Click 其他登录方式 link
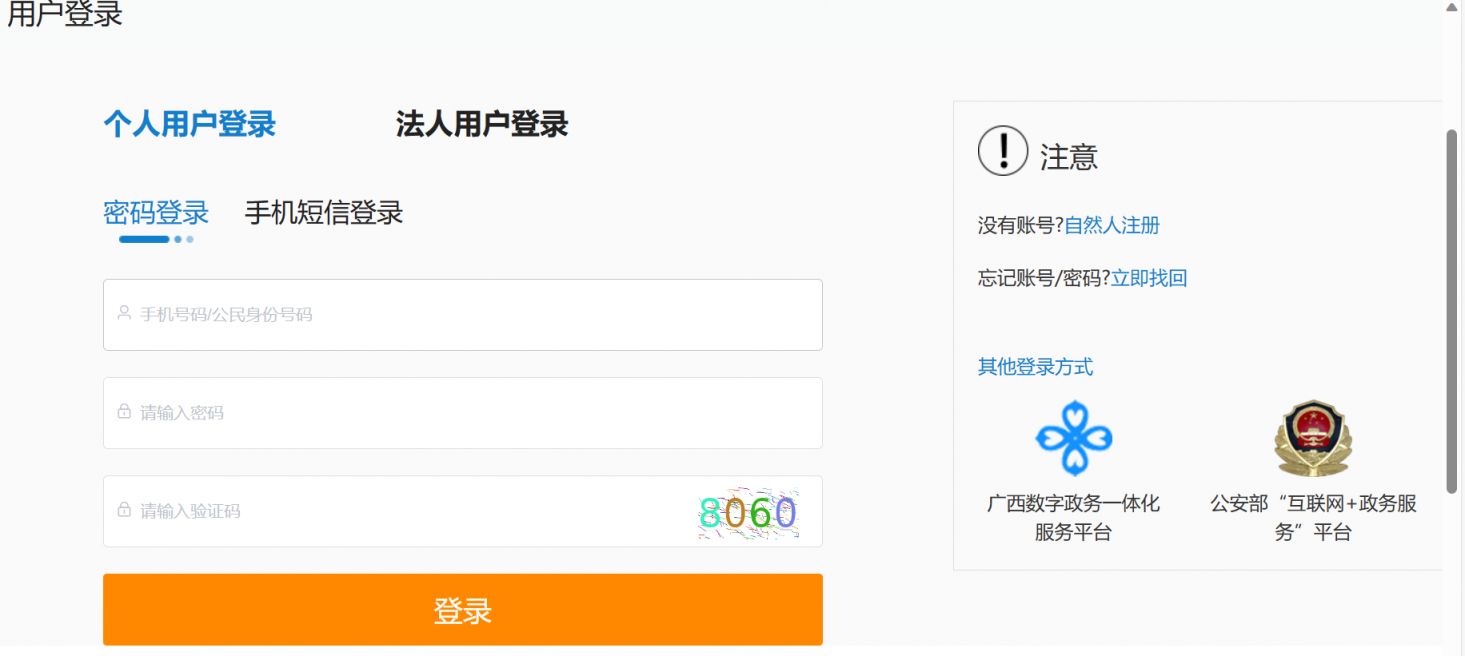Viewport: 1465px width, 656px height. coord(1035,367)
